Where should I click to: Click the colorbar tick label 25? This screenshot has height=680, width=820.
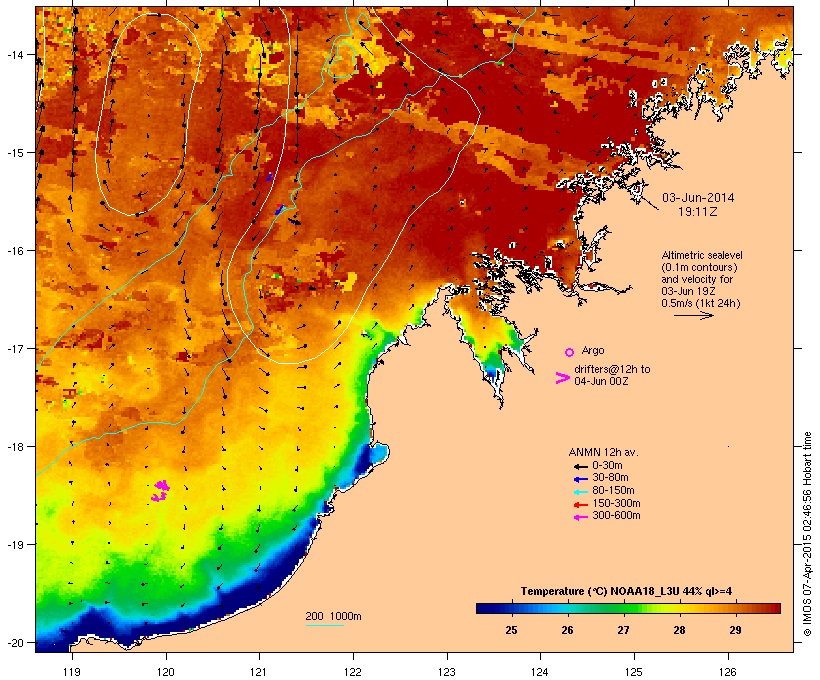[x=511, y=630]
